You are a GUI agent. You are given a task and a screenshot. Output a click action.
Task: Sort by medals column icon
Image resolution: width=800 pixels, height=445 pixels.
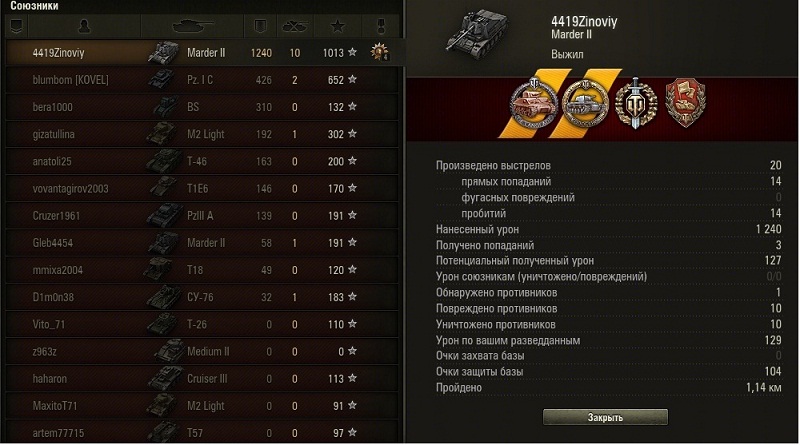click(x=381, y=26)
